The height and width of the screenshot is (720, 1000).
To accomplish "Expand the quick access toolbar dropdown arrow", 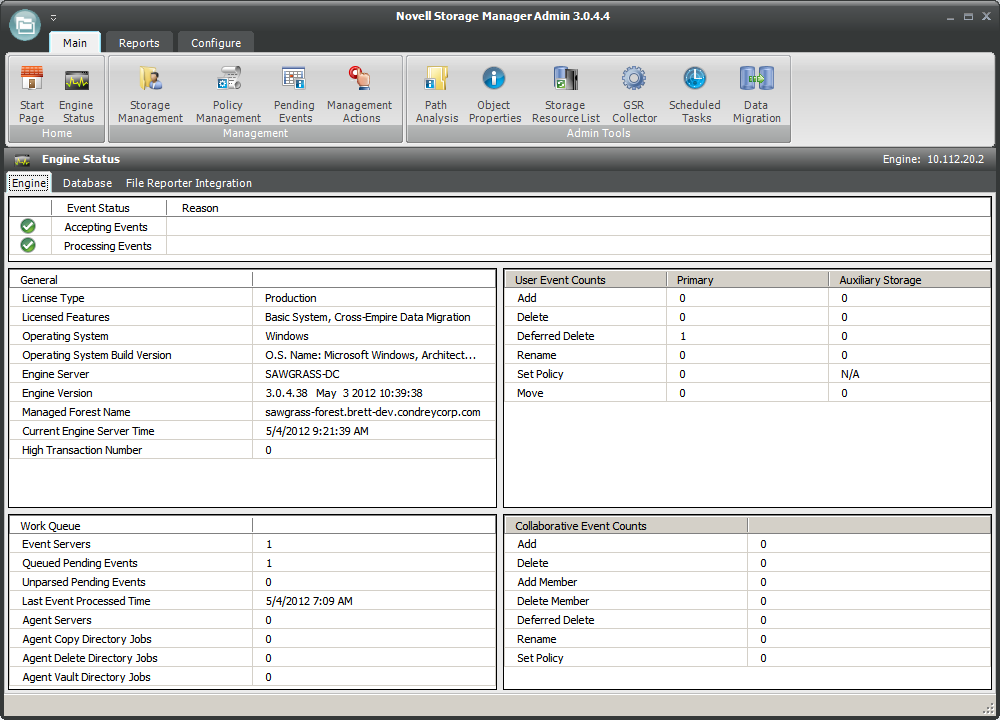I will coord(54,17).
